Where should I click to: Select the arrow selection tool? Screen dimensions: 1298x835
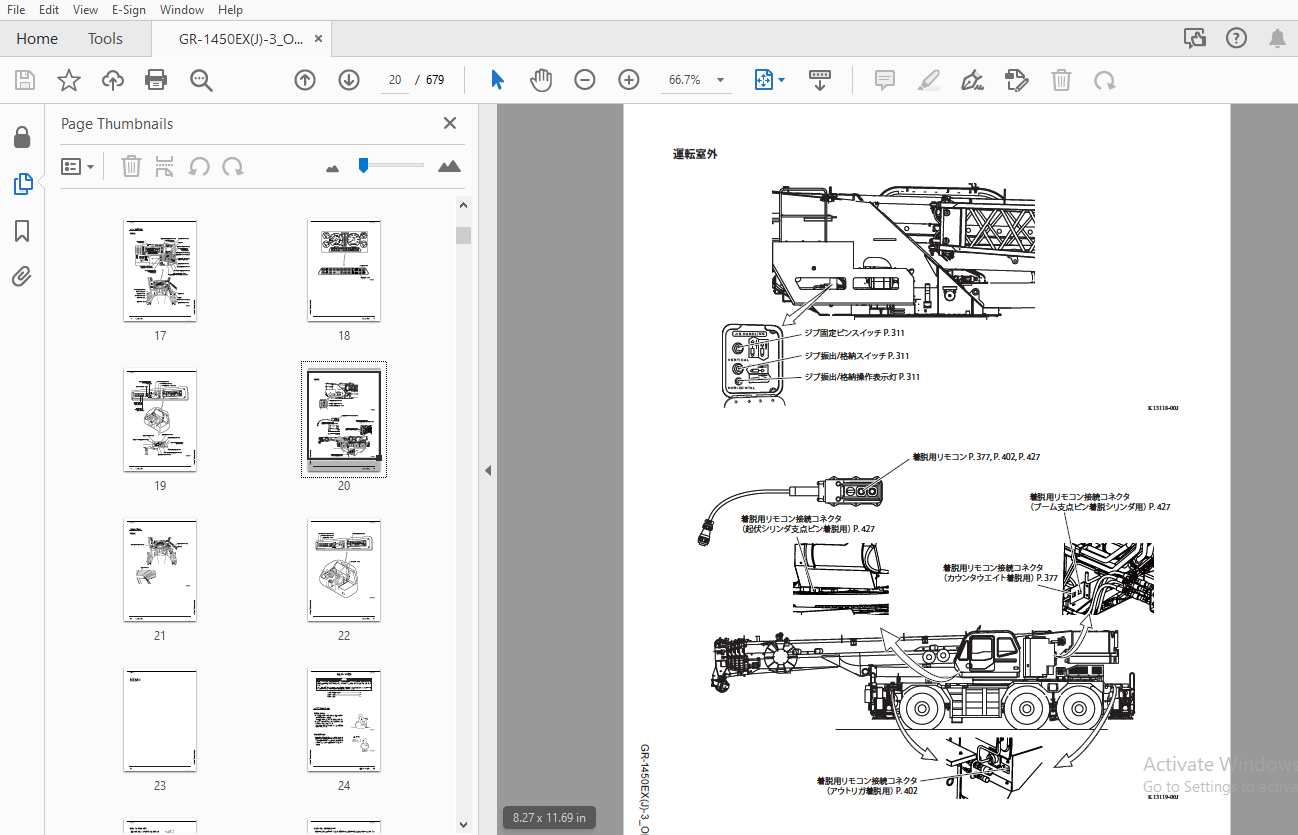coord(497,80)
